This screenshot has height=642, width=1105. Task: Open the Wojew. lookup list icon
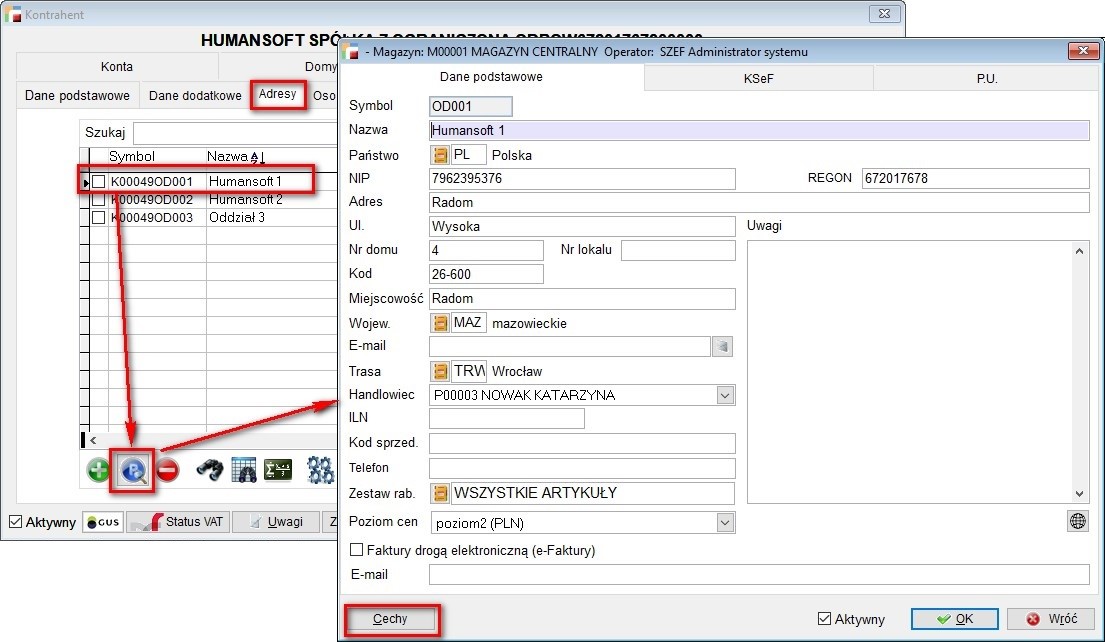click(x=440, y=323)
